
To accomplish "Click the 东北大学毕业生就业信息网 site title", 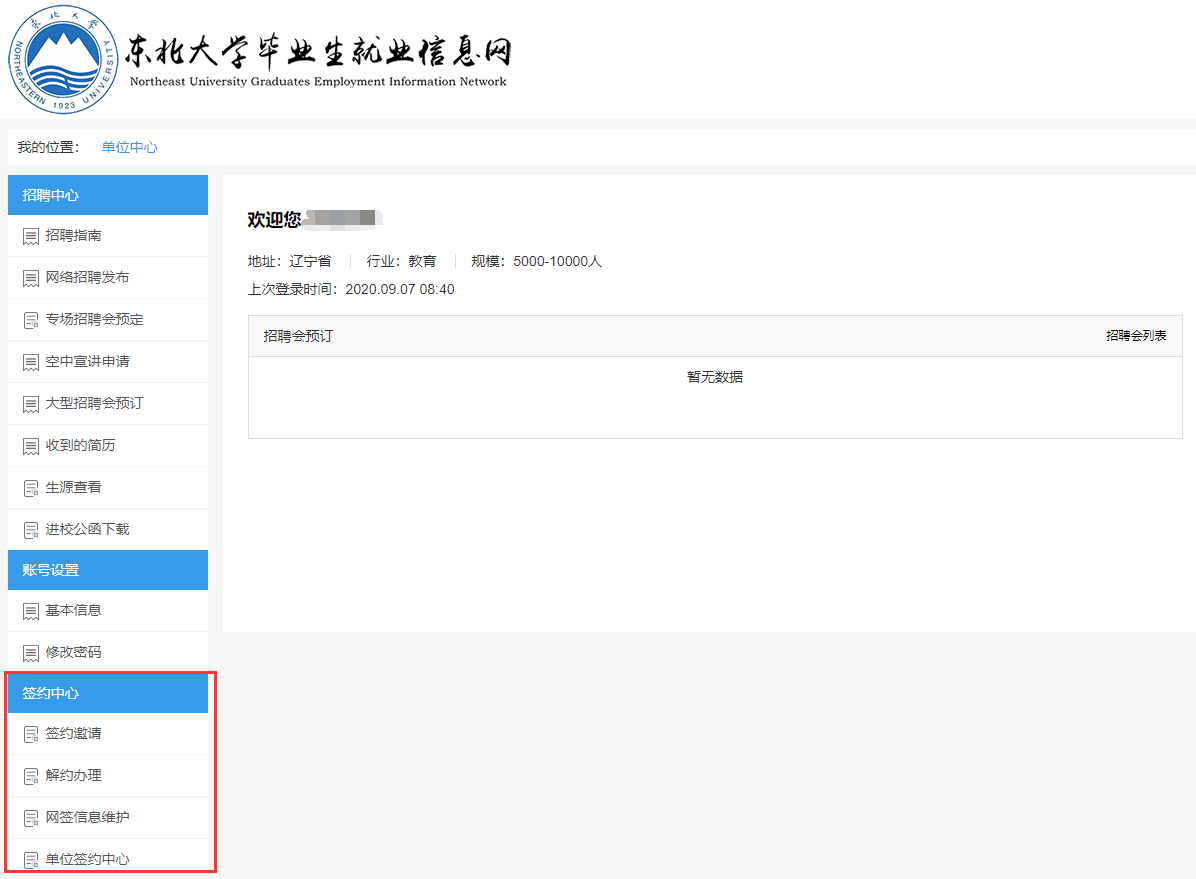I will click(x=317, y=51).
